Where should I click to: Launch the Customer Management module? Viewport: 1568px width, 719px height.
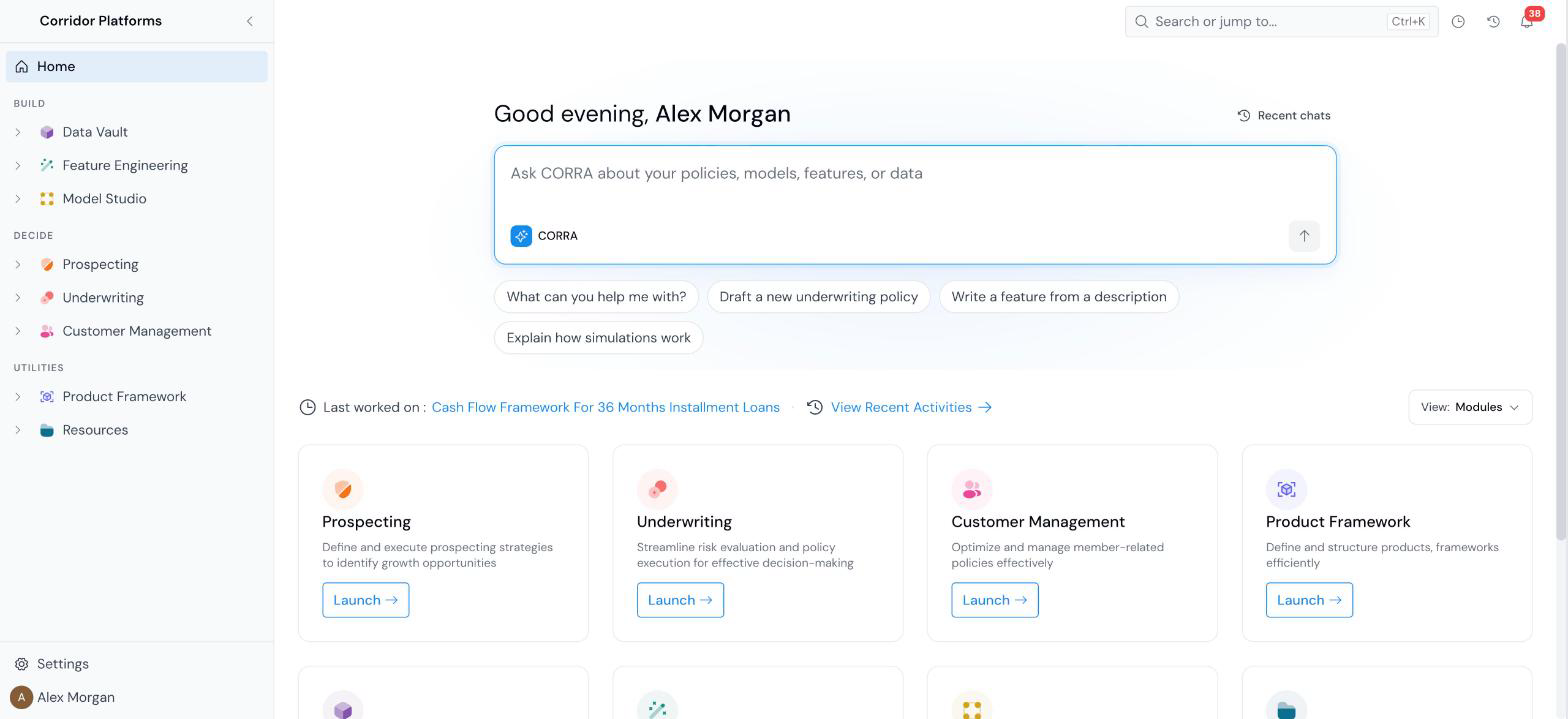[995, 600]
